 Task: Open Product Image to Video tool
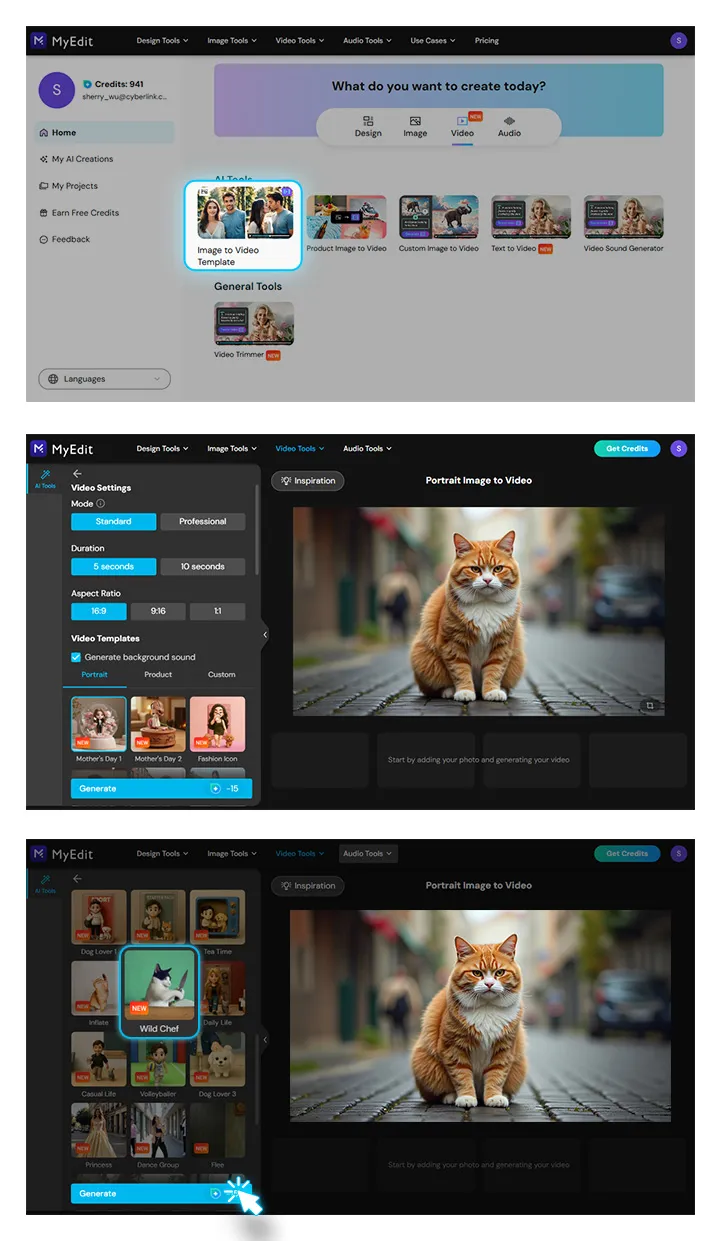click(346, 224)
